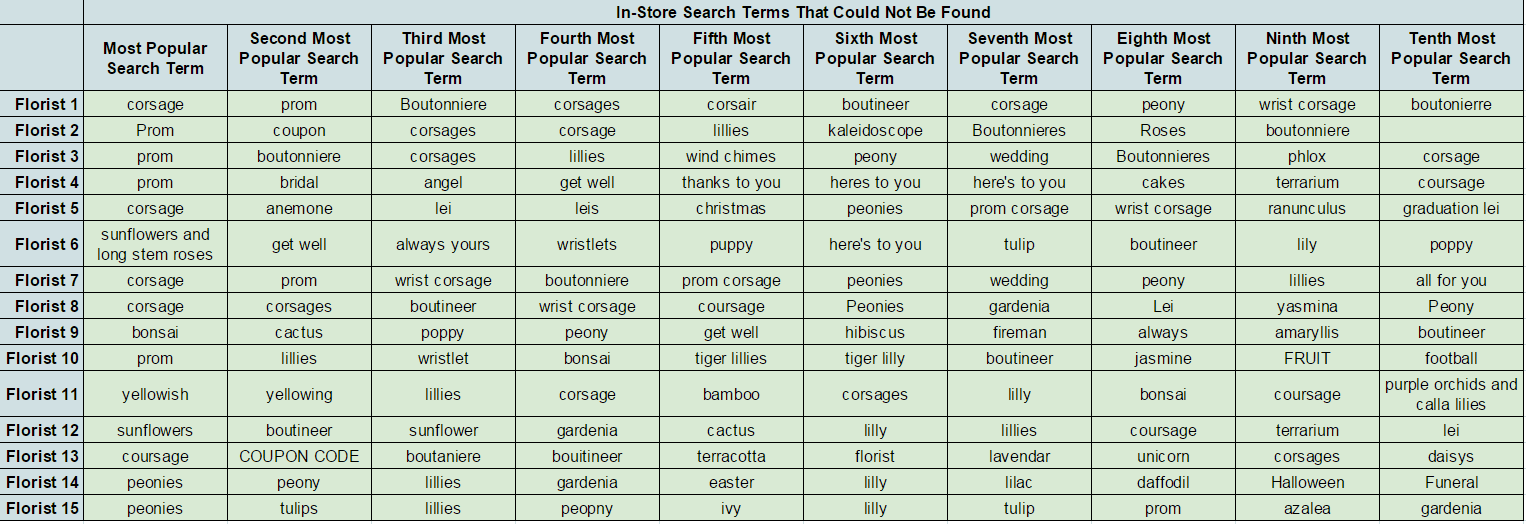Select the 'terracotta' cell

click(731, 456)
